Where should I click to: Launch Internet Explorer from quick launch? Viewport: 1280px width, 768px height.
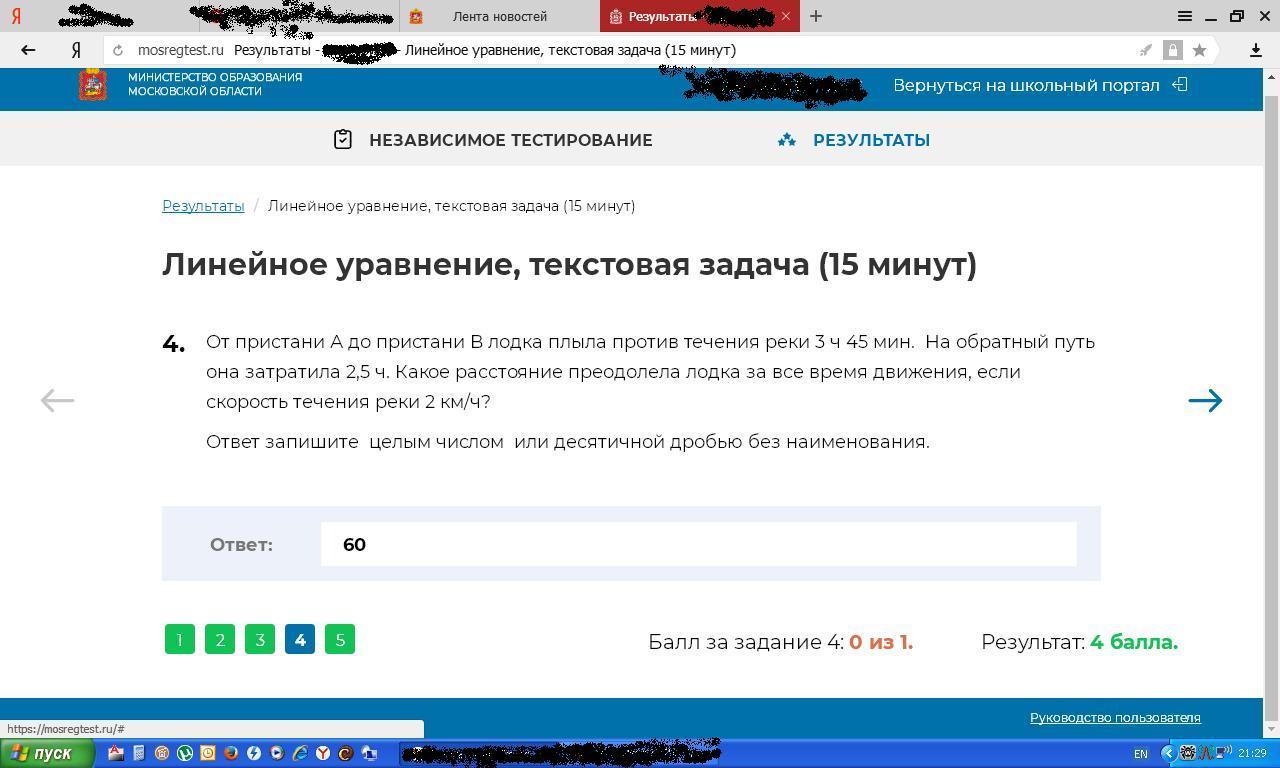point(300,753)
